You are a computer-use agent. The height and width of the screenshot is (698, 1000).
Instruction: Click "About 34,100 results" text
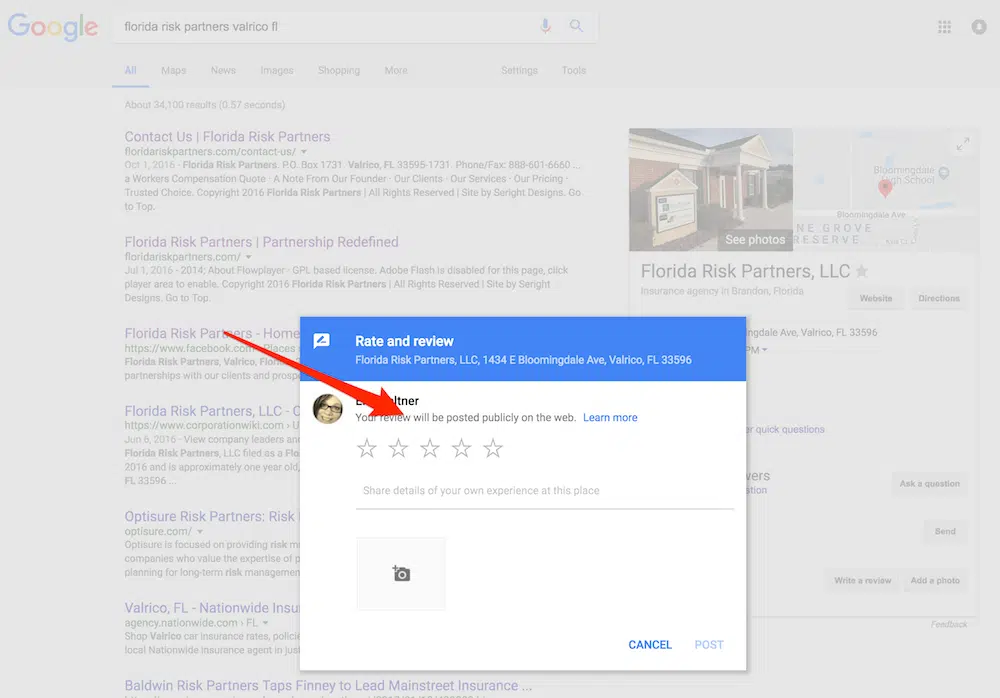tap(205, 105)
